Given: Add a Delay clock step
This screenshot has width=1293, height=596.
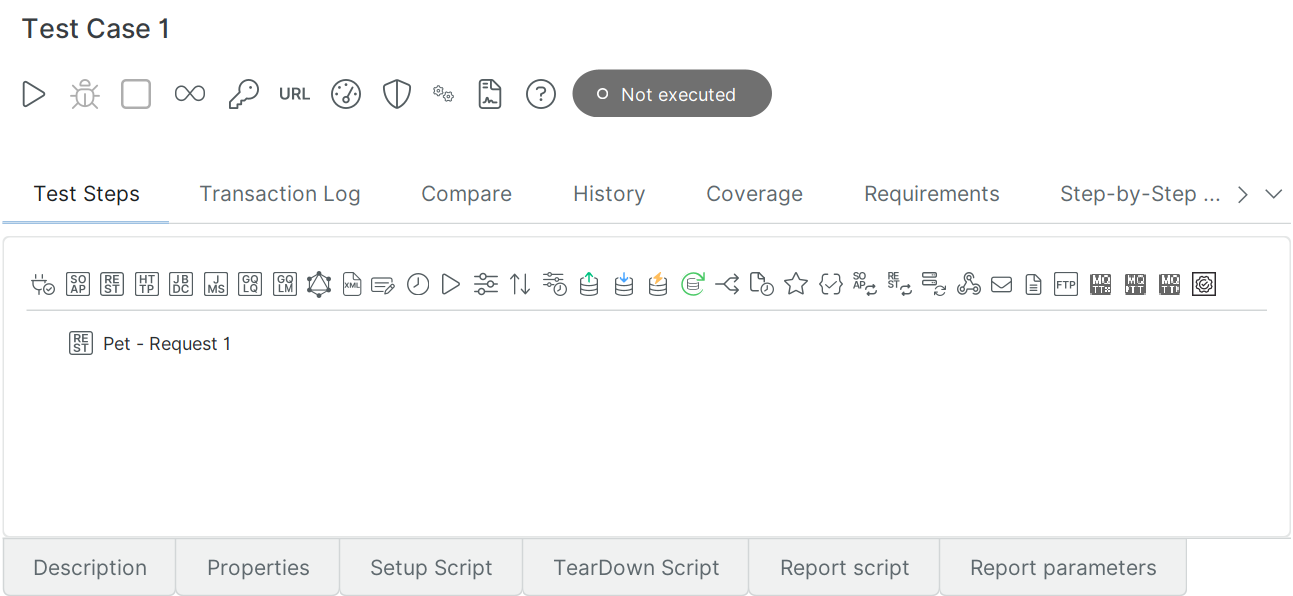Looking at the screenshot, I should [418, 284].
